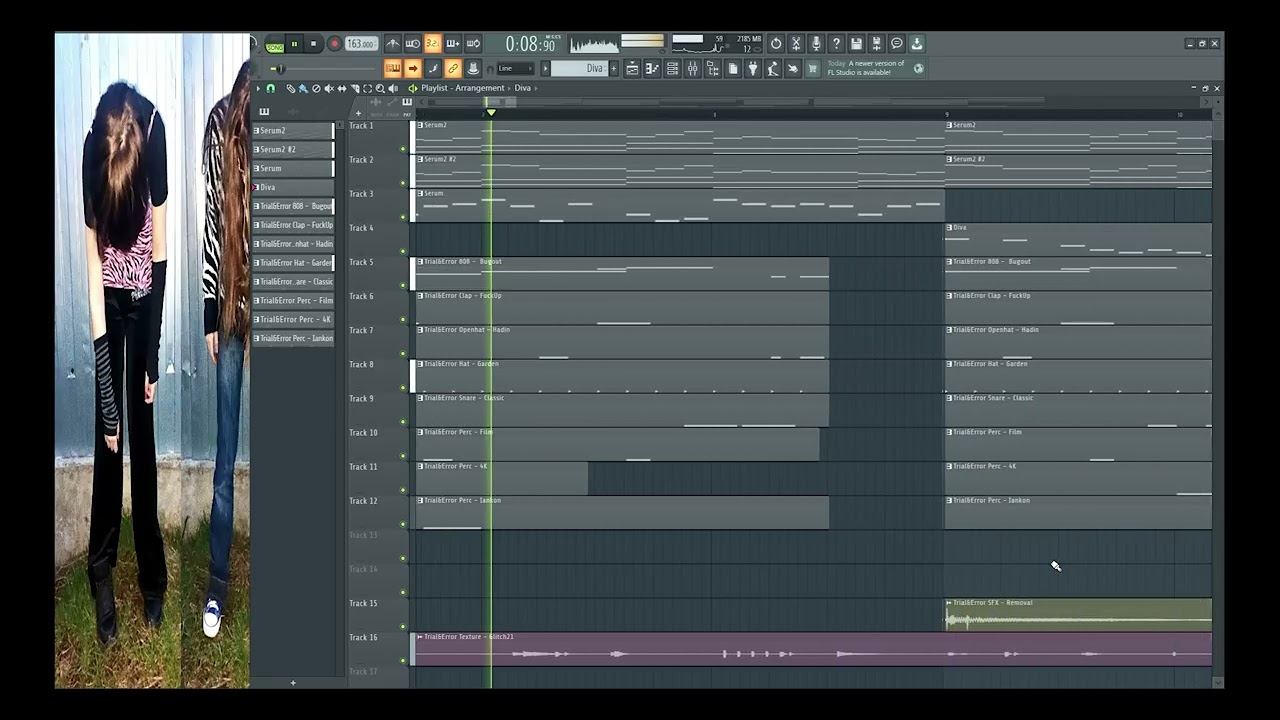This screenshot has height=720, width=1280.
Task: Open newer version of FL Studio notification
Action: coord(866,68)
